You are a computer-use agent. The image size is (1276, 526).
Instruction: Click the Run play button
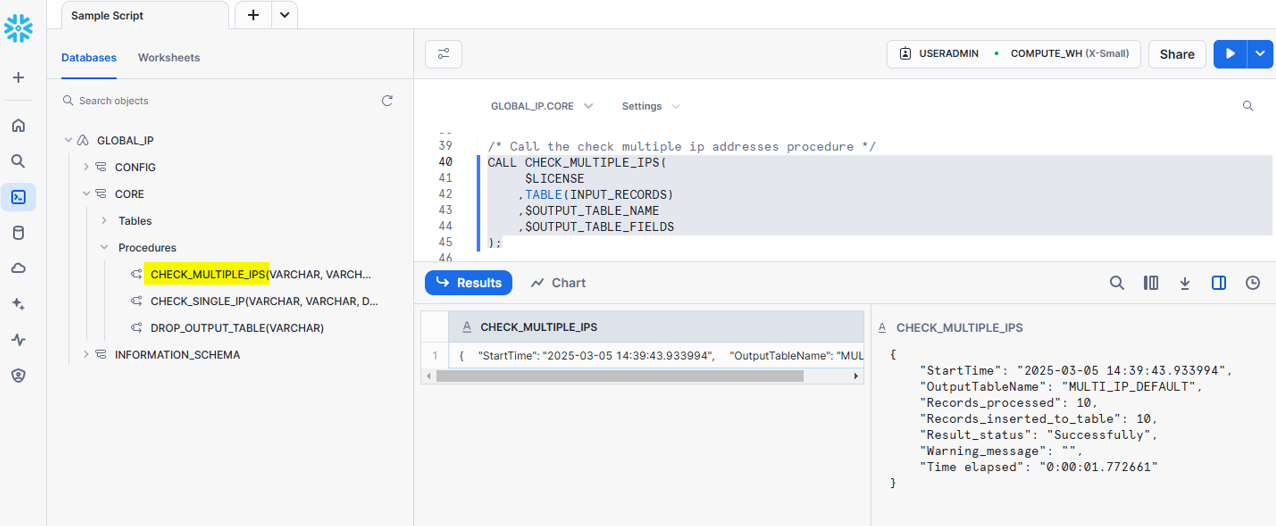coord(1230,54)
